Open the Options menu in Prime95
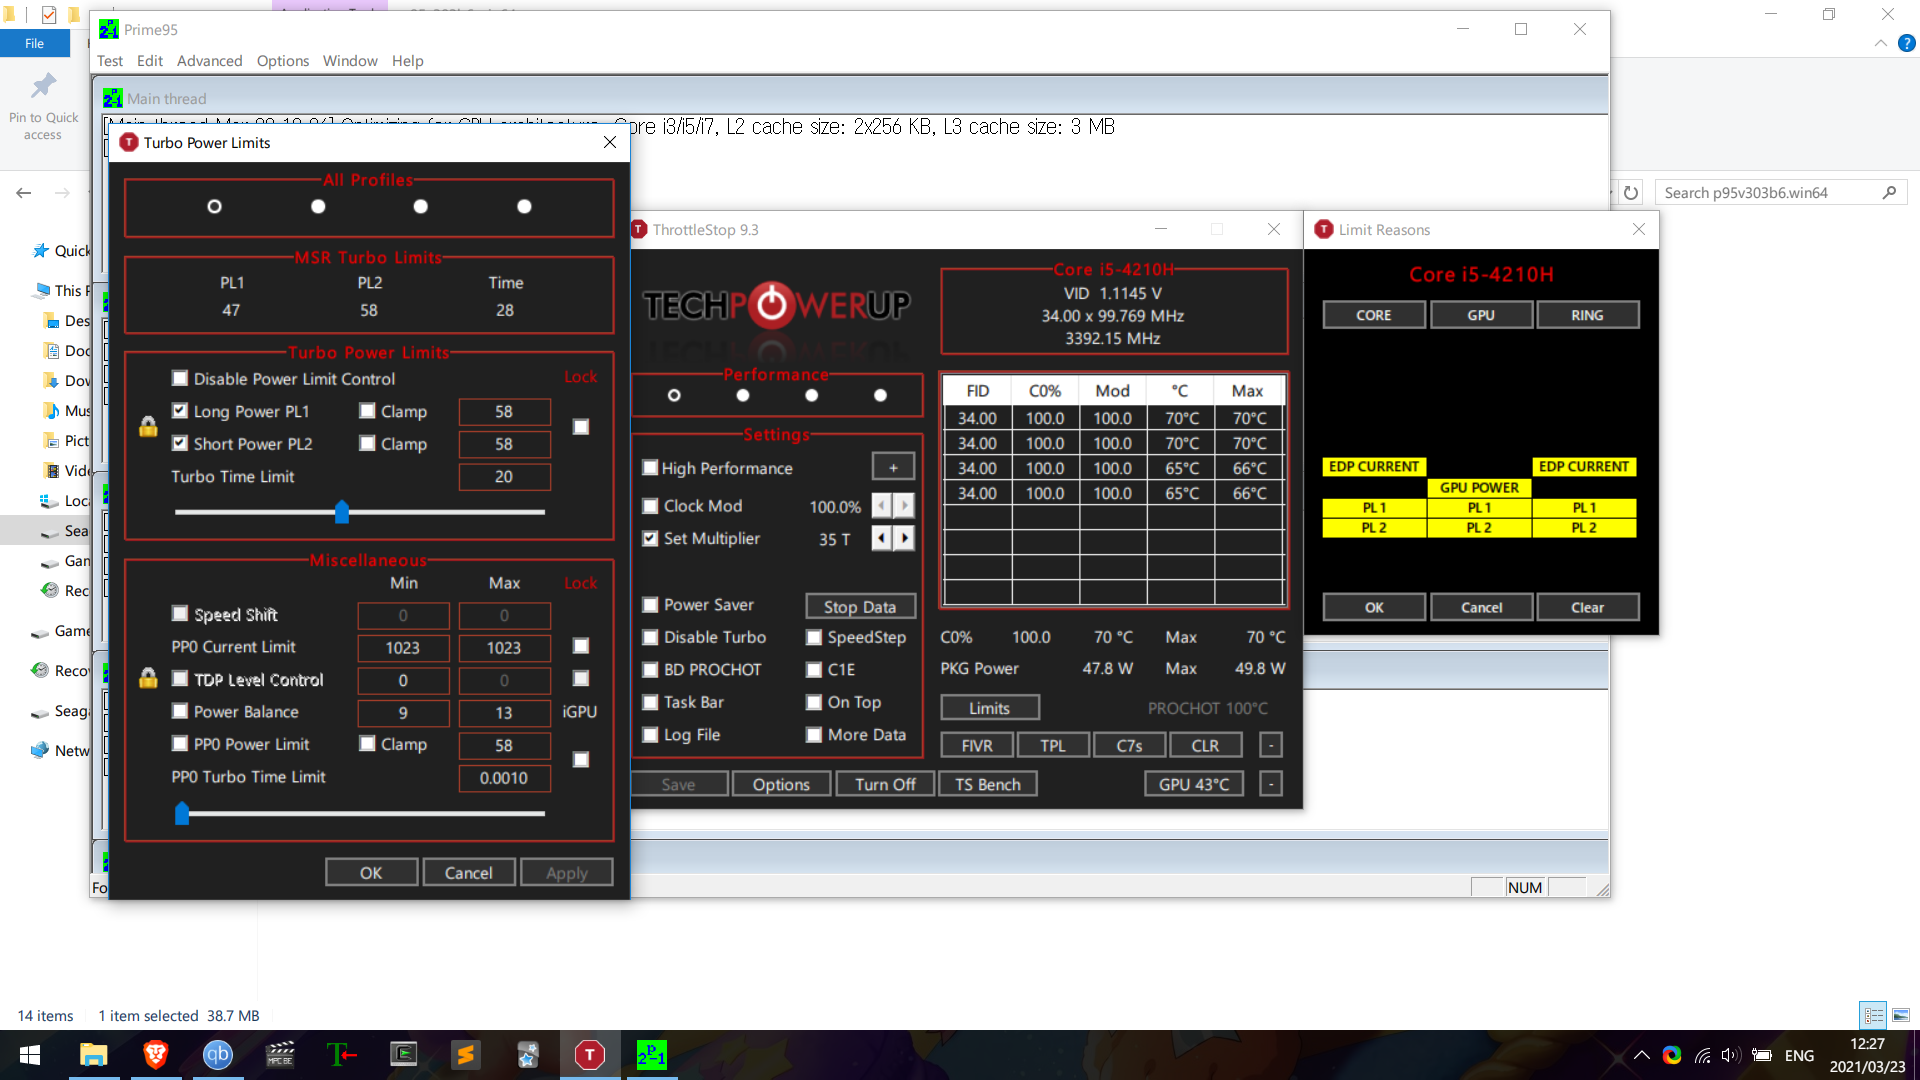Image resolution: width=1920 pixels, height=1080 pixels. (282, 61)
